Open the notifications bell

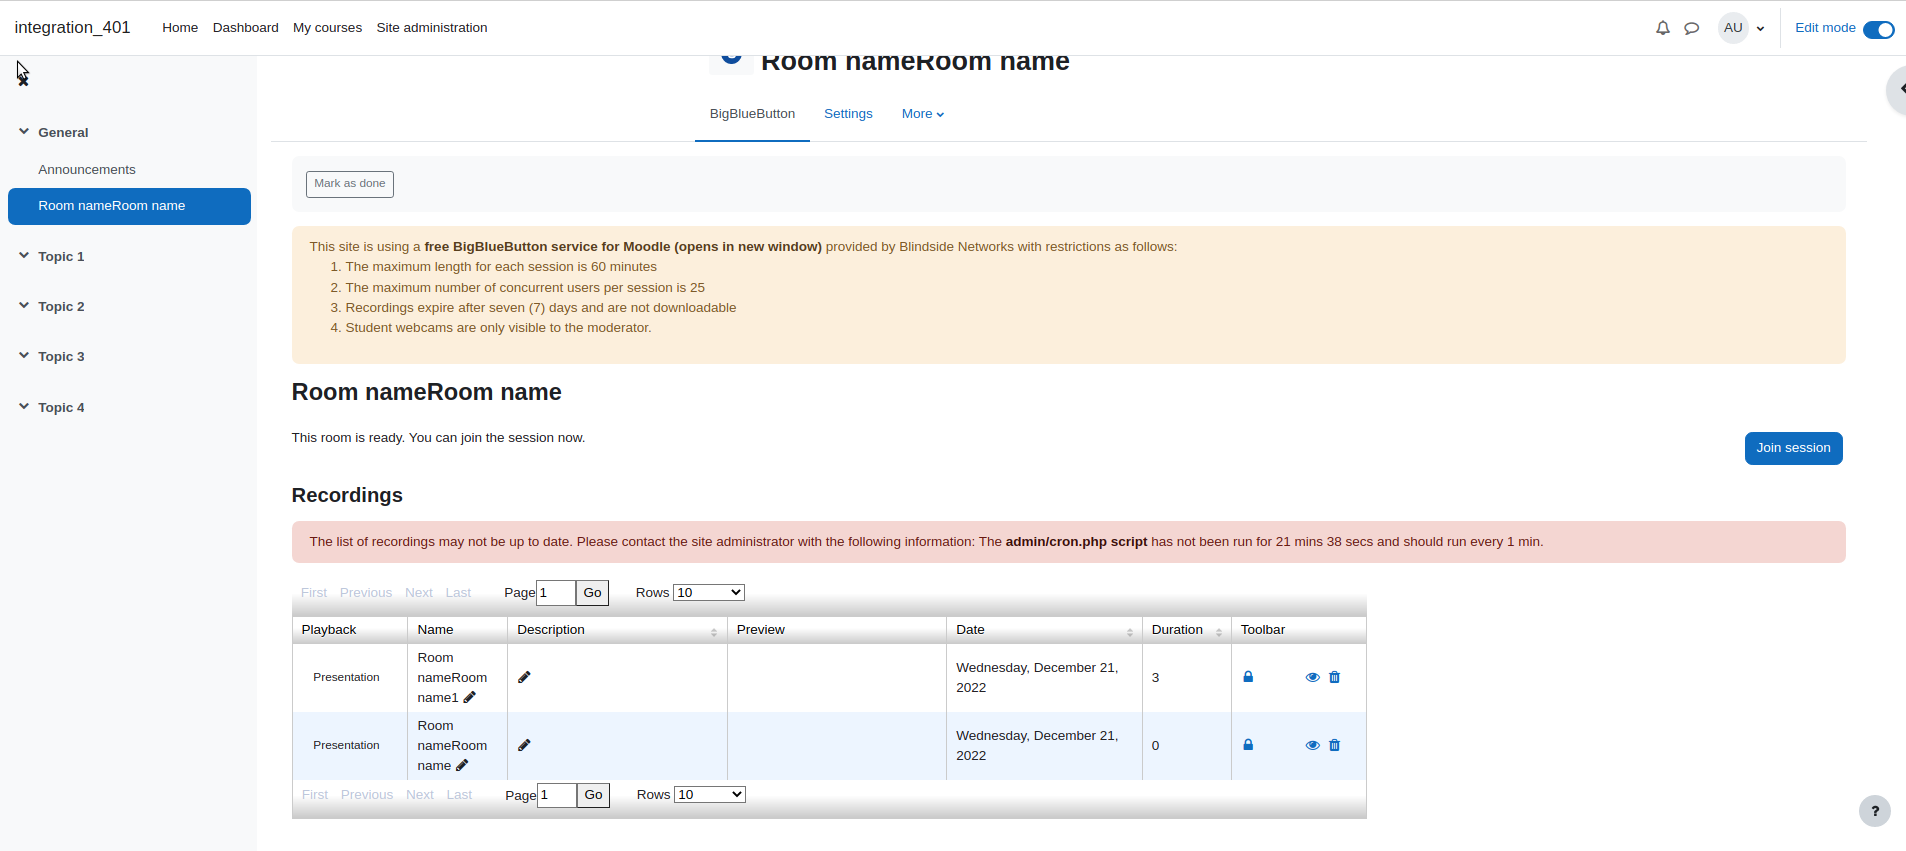[1662, 28]
